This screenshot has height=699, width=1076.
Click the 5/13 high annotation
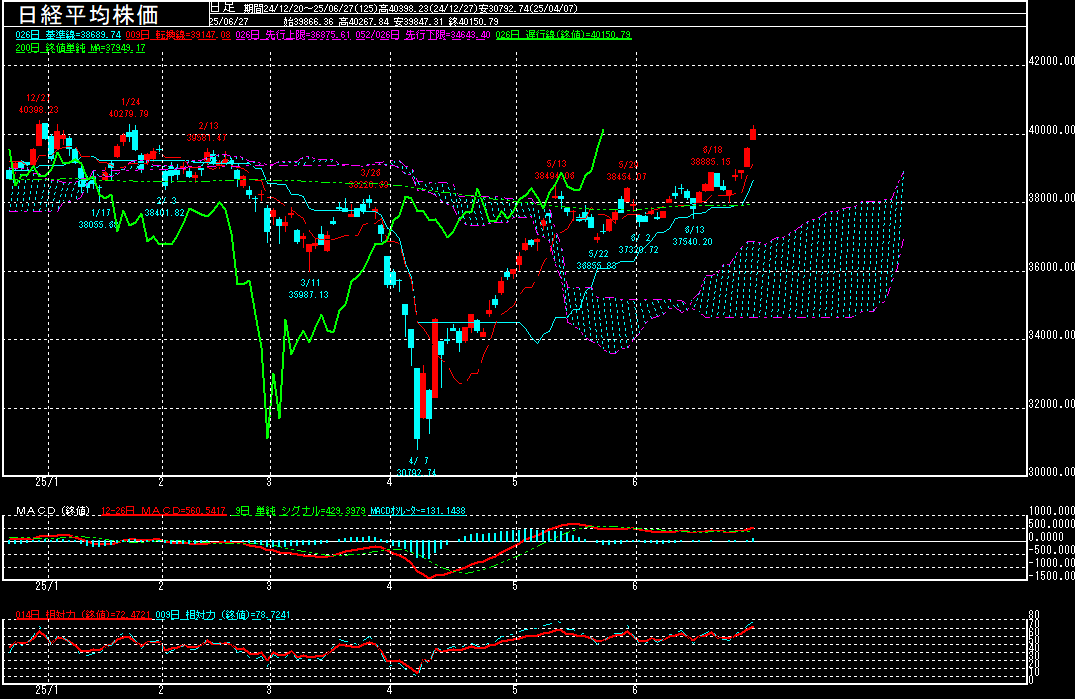click(554, 170)
